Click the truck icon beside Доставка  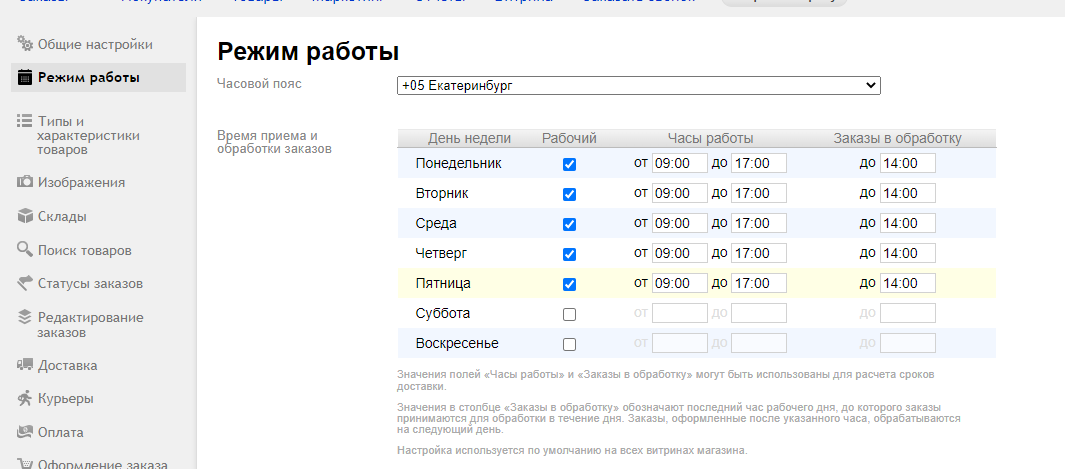pyautogui.click(x=25, y=365)
